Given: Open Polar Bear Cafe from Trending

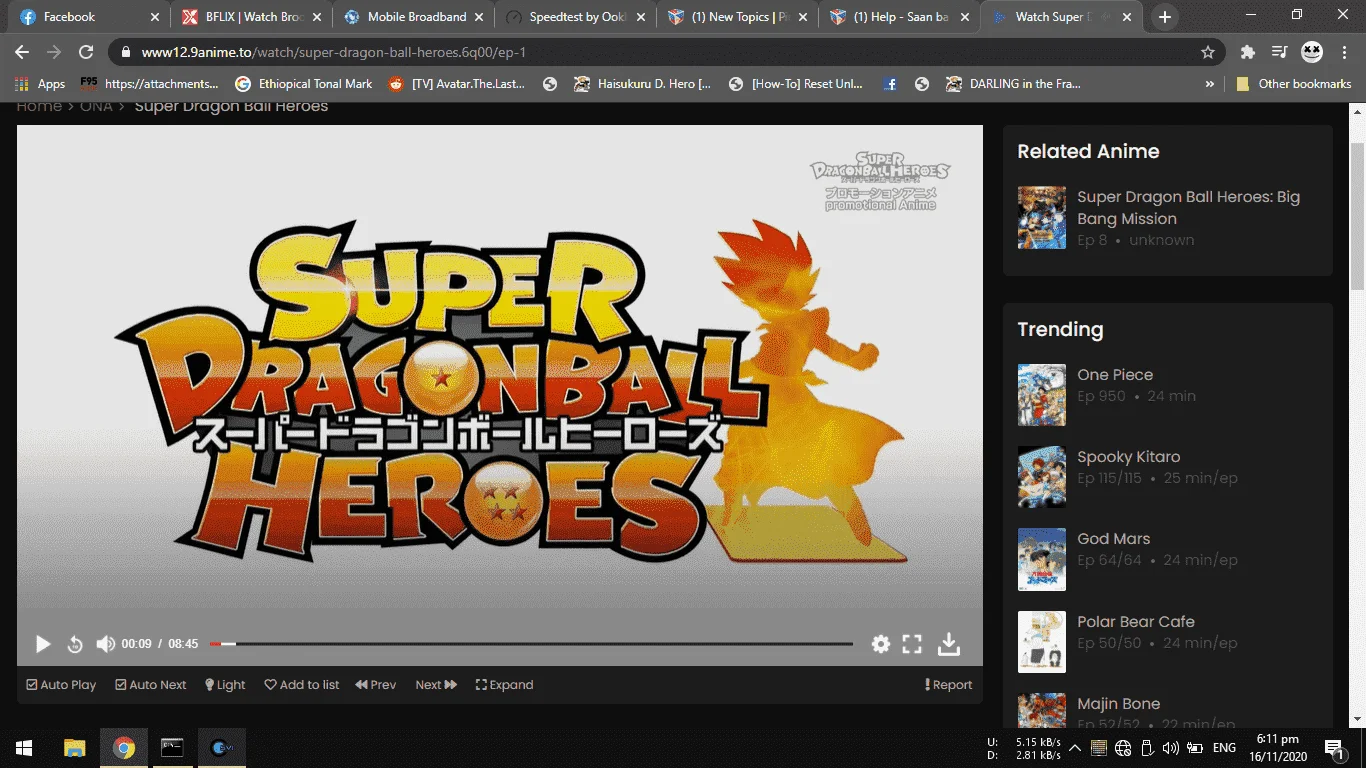Looking at the screenshot, I should click(x=1136, y=622).
